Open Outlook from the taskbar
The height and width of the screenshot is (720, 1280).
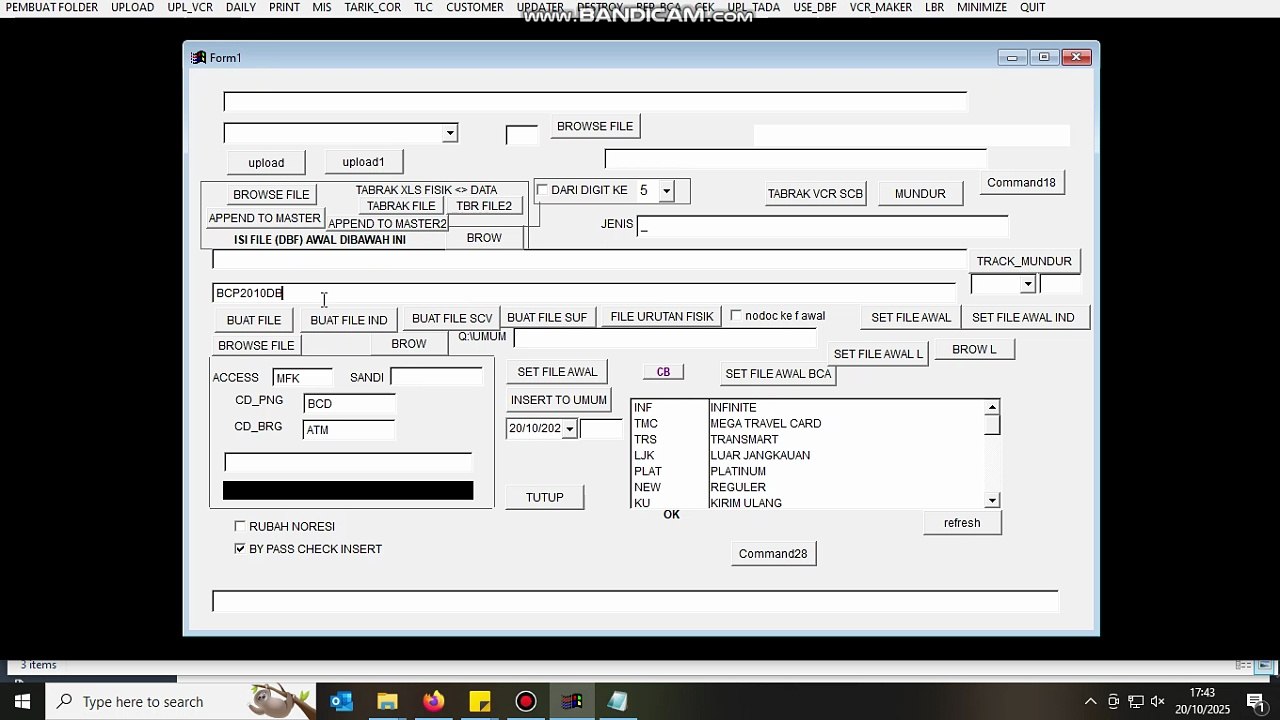[x=341, y=702]
